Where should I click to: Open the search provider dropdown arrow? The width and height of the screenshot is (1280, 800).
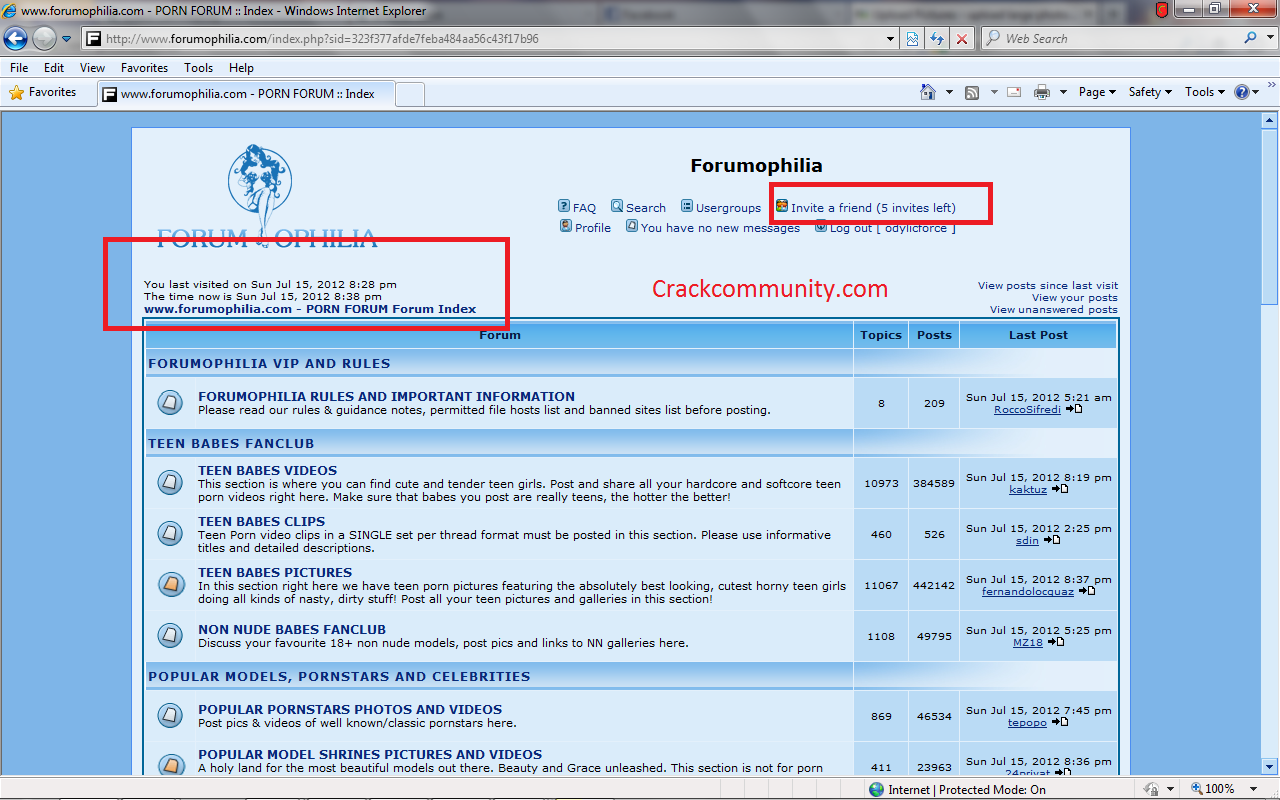click(1269, 38)
